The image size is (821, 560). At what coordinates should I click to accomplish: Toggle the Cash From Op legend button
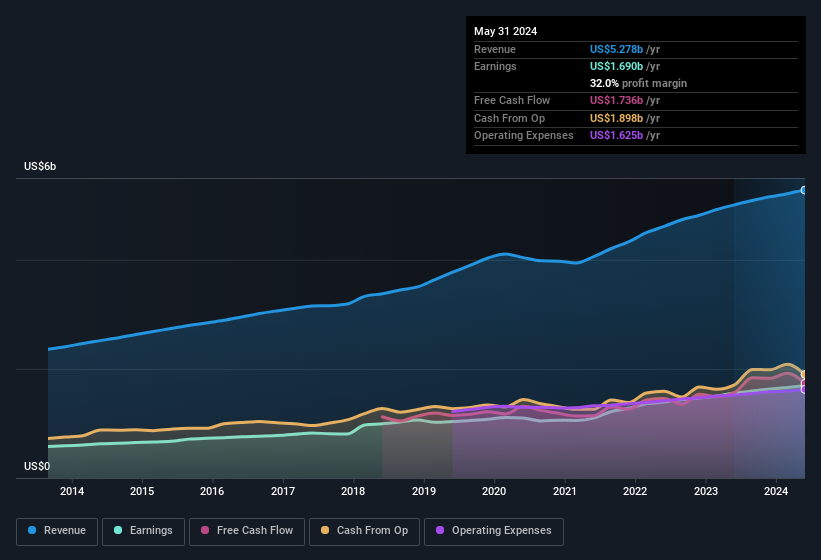364,531
